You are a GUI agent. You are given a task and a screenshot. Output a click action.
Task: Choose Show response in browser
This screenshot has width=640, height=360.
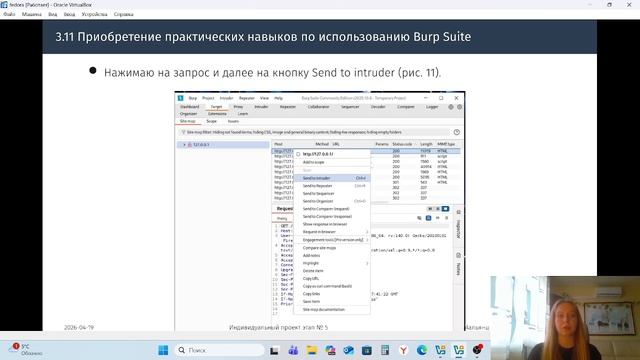coord(332,224)
